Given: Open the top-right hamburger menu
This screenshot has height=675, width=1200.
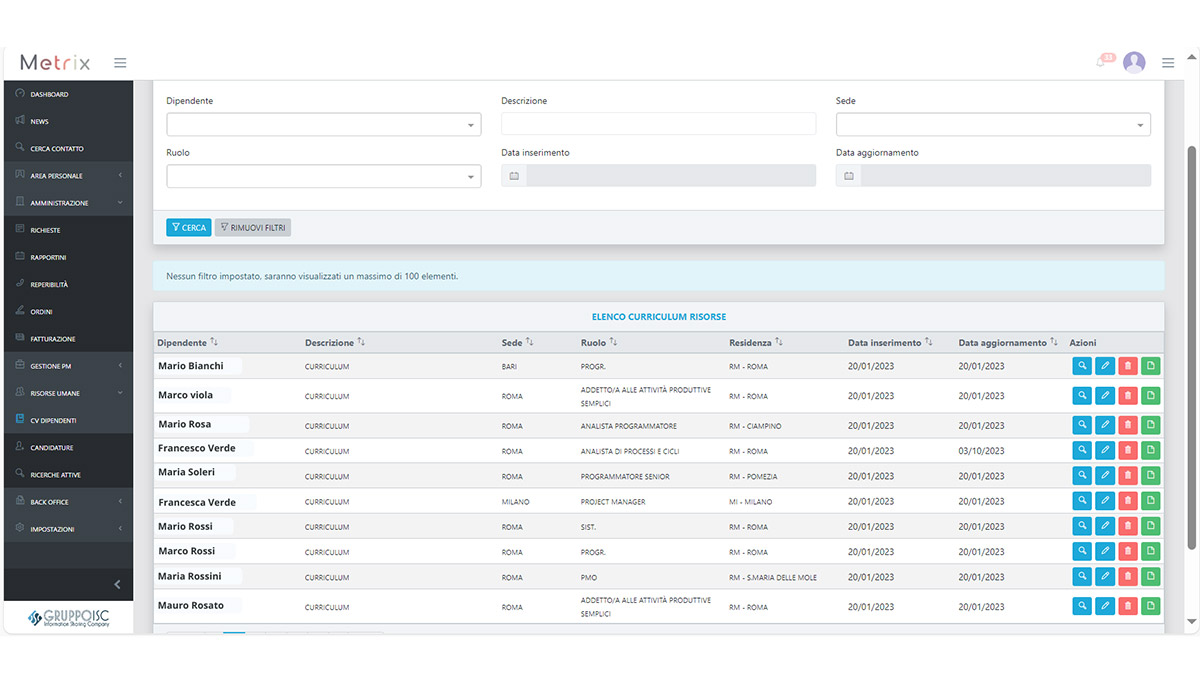Looking at the screenshot, I should click(x=1168, y=63).
